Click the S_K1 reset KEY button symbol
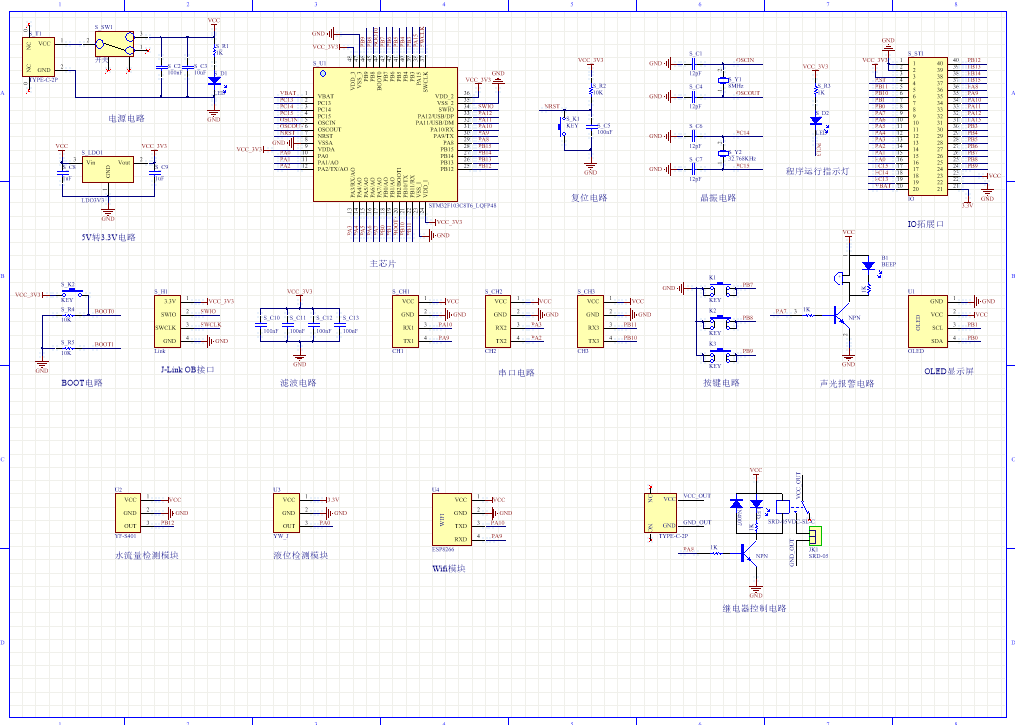 562,126
